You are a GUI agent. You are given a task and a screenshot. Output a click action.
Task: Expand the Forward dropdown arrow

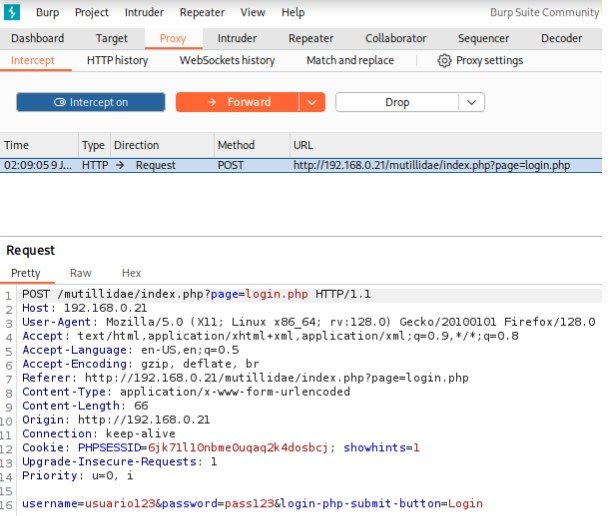[312, 102]
